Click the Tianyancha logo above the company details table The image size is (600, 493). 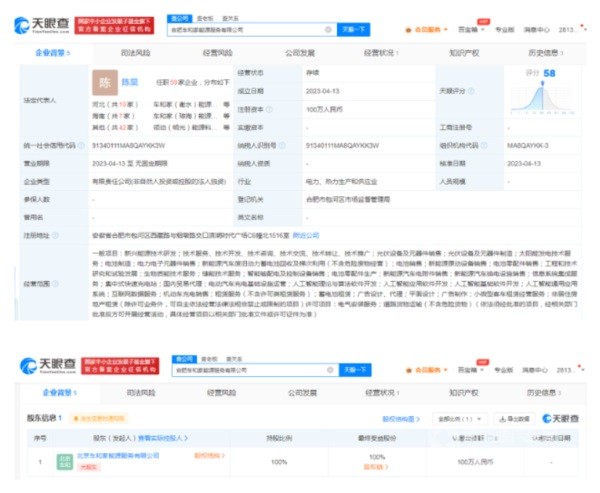(x=41, y=25)
